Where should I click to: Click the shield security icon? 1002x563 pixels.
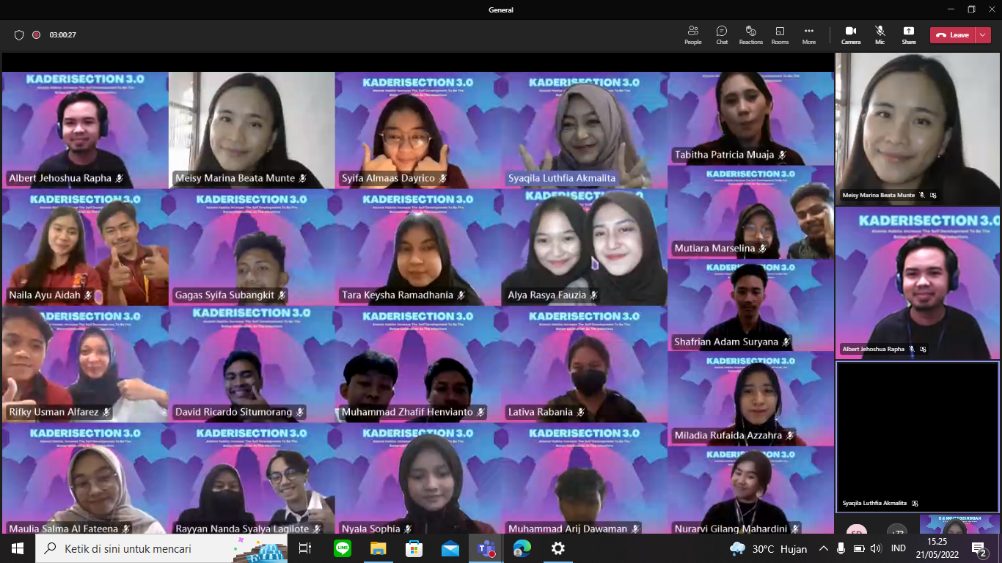tap(18, 35)
